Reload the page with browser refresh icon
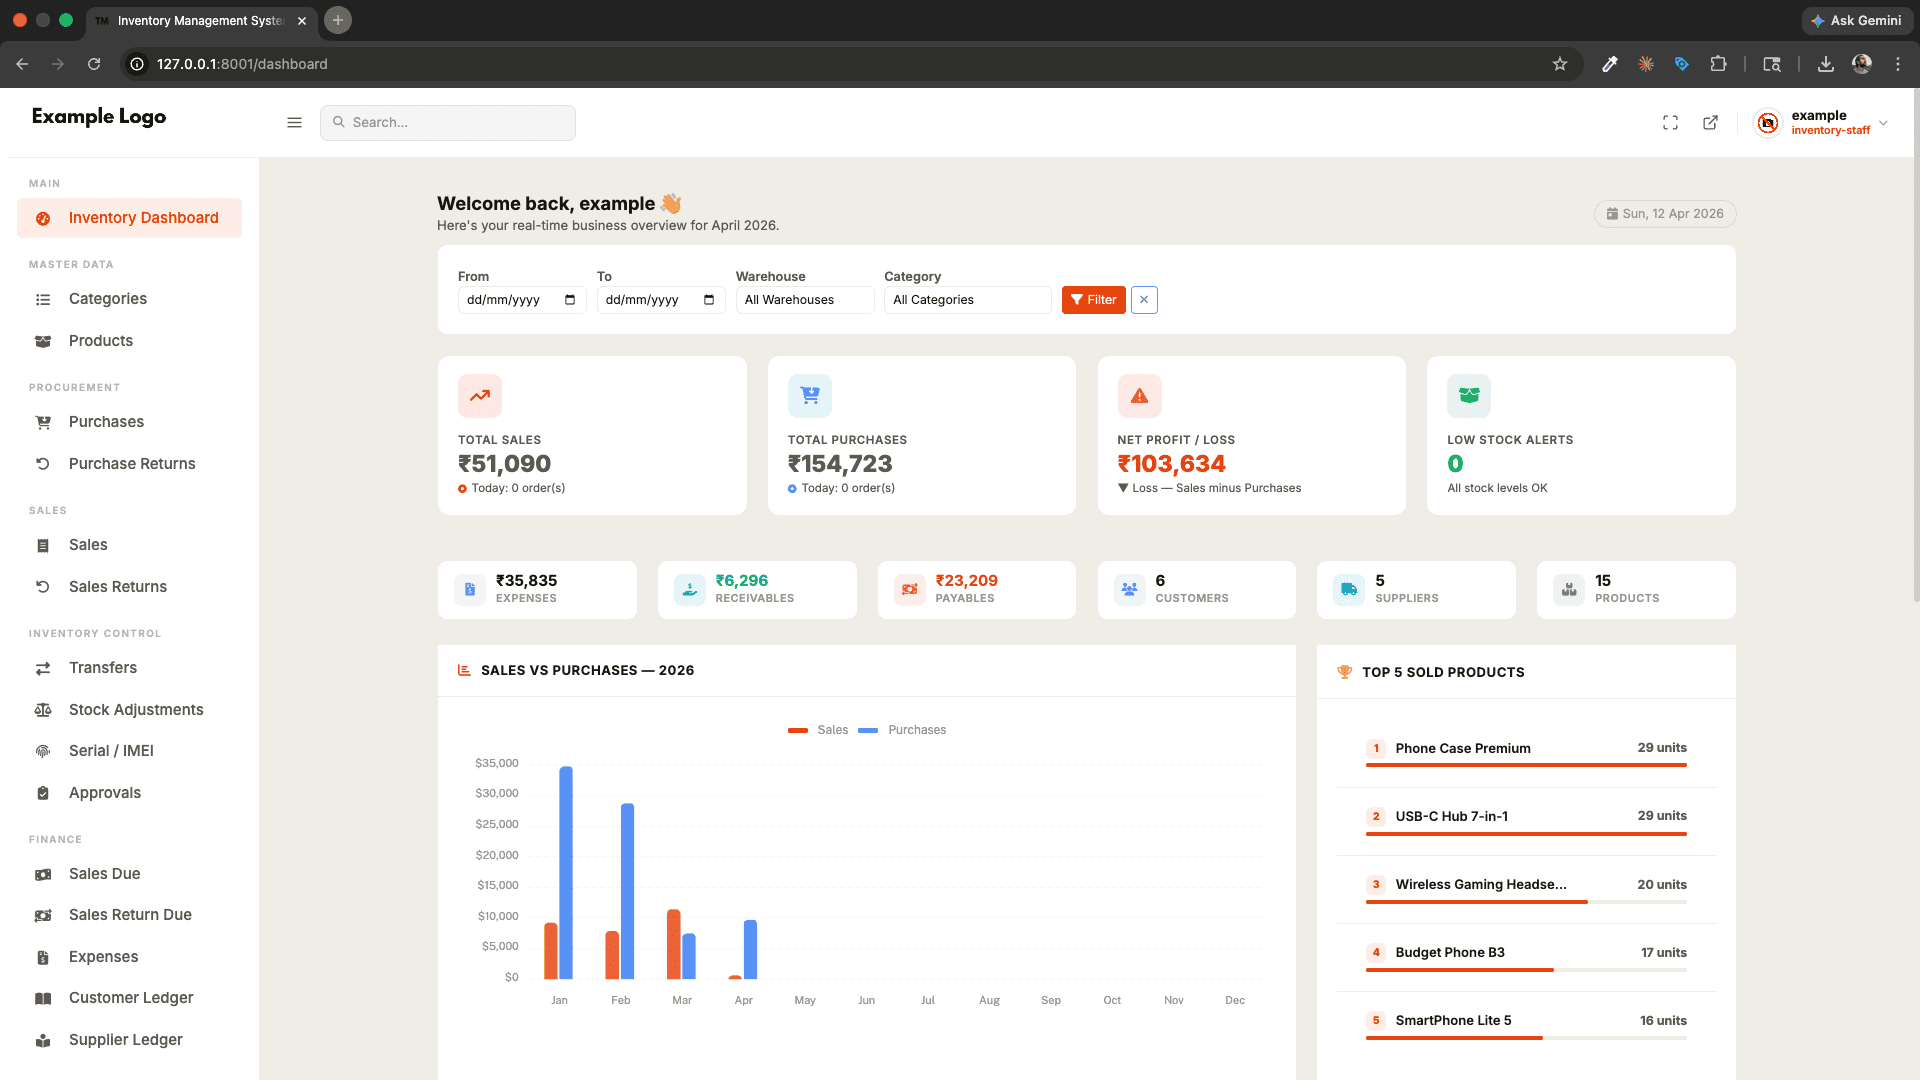1920x1080 pixels. [x=94, y=64]
